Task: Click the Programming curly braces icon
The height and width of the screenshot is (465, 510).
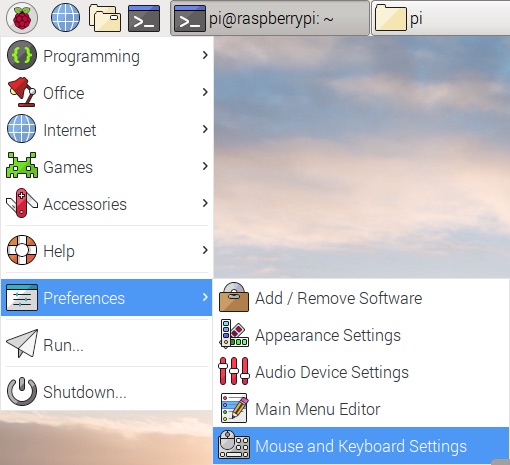Action: [x=22, y=55]
